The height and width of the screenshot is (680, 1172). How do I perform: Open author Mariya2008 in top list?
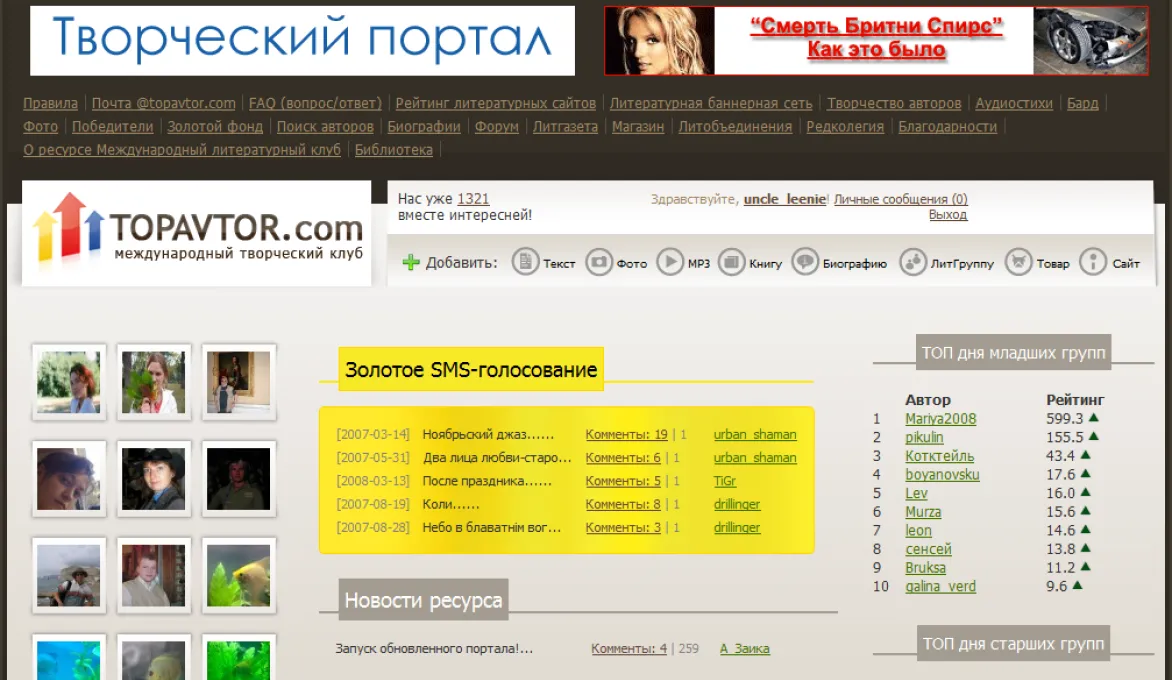point(940,418)
